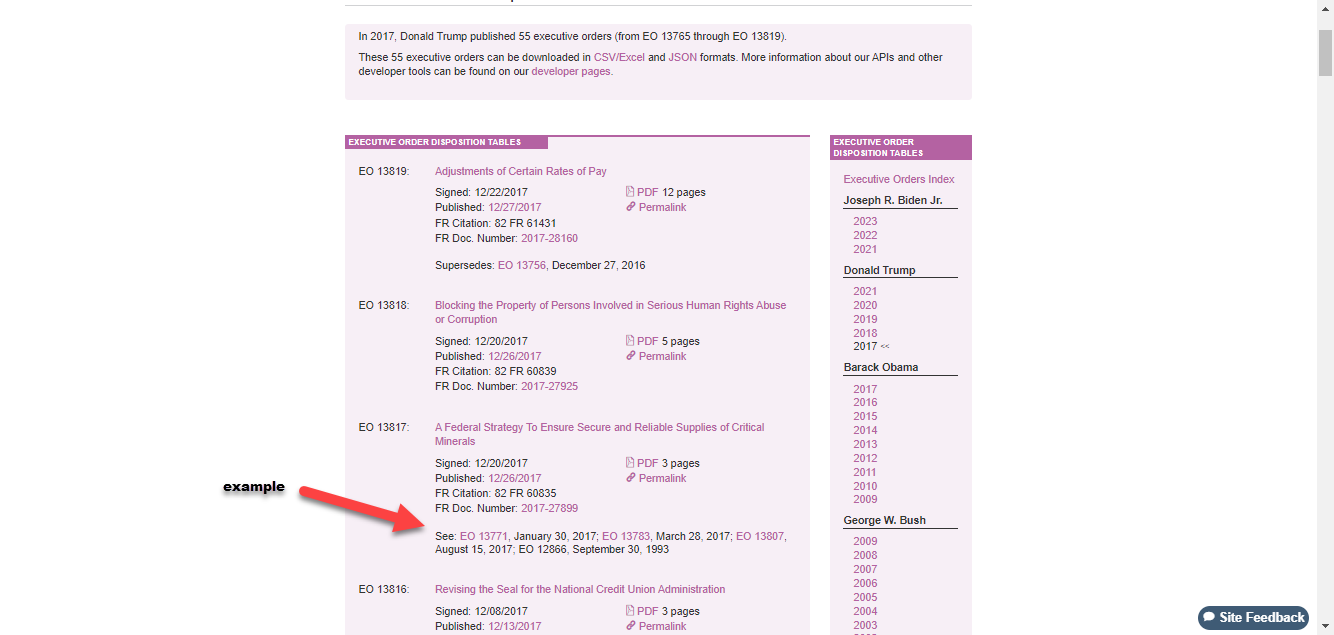
Task: Open FR Doc. Number 2017-28160
Action: click(x=549, y=238)
